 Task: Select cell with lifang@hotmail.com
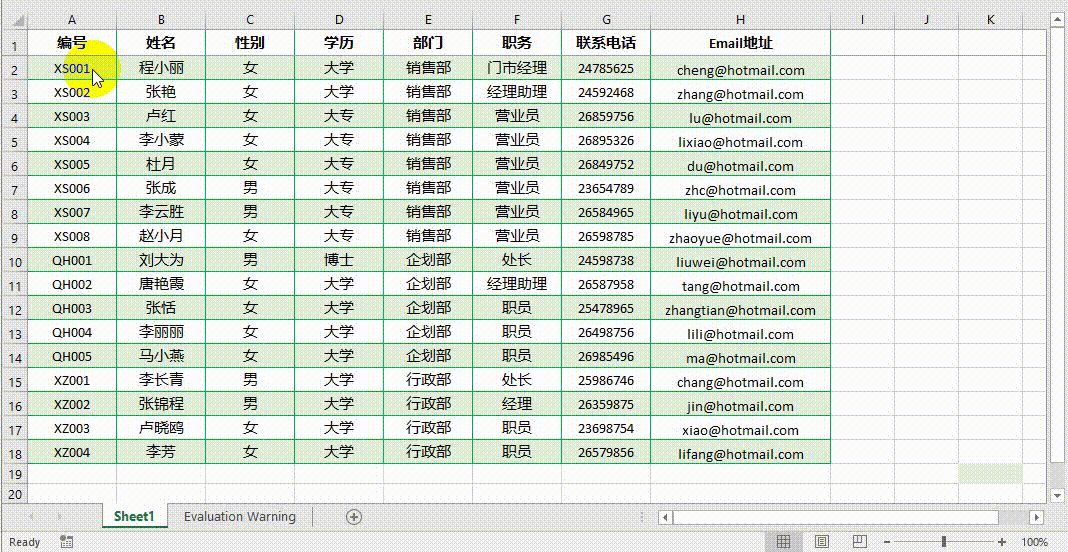coord(740,453)
